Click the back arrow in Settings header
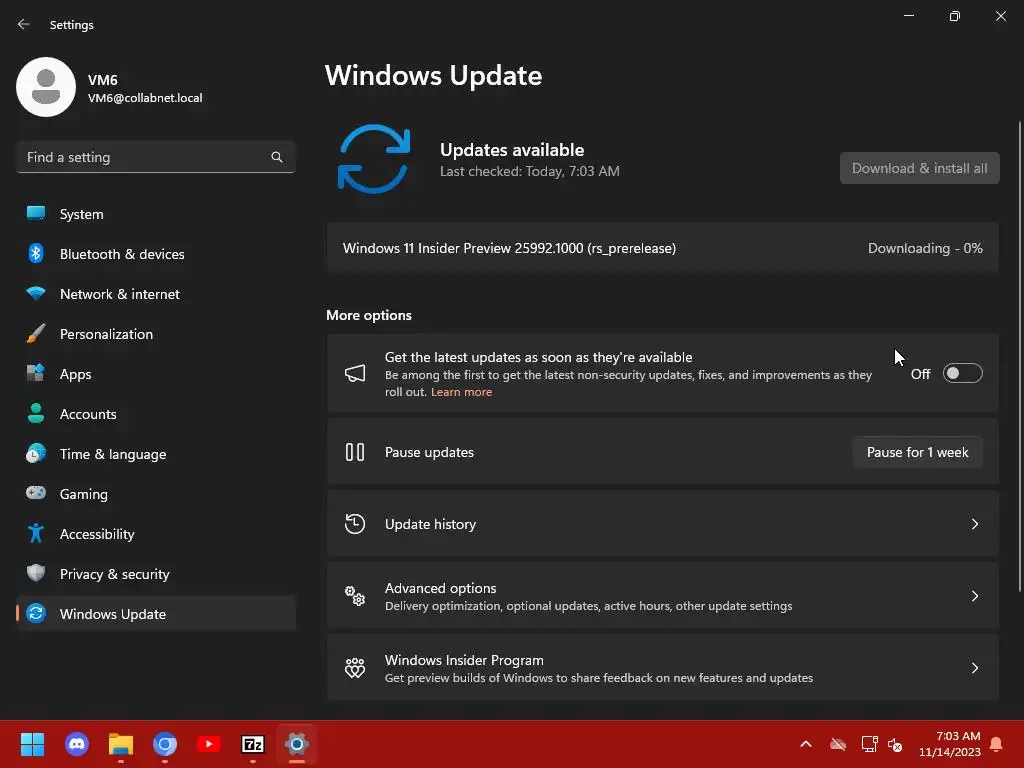This screenshot has height=768, width=1024. 24,24
